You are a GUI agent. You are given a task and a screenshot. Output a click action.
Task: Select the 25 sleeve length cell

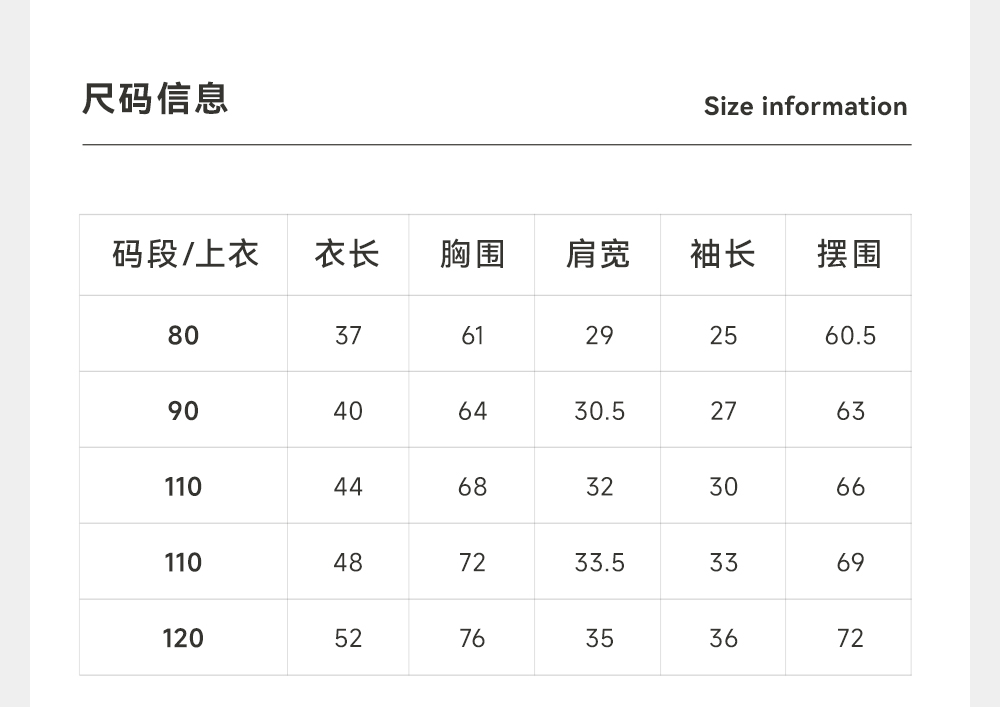[x=723, y=335]
